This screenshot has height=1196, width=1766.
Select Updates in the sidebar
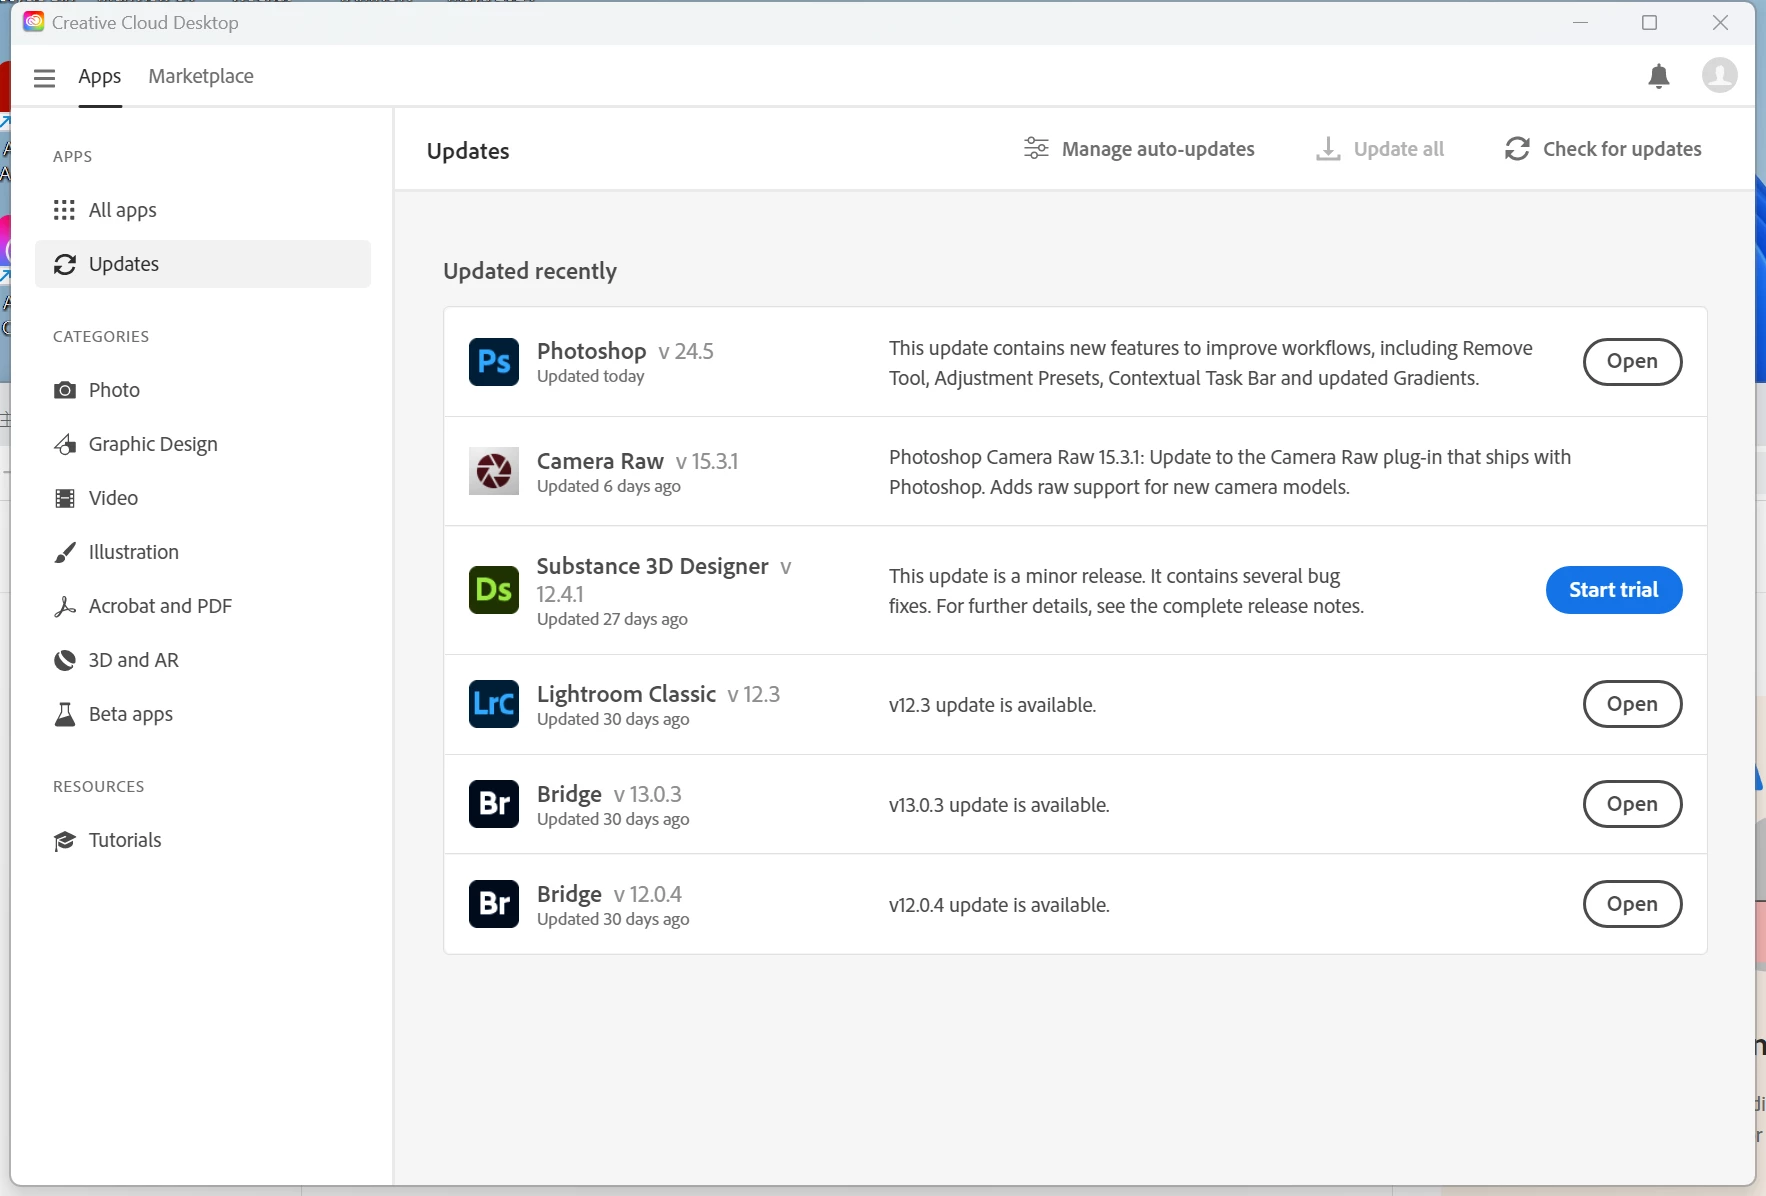(203, 264)
